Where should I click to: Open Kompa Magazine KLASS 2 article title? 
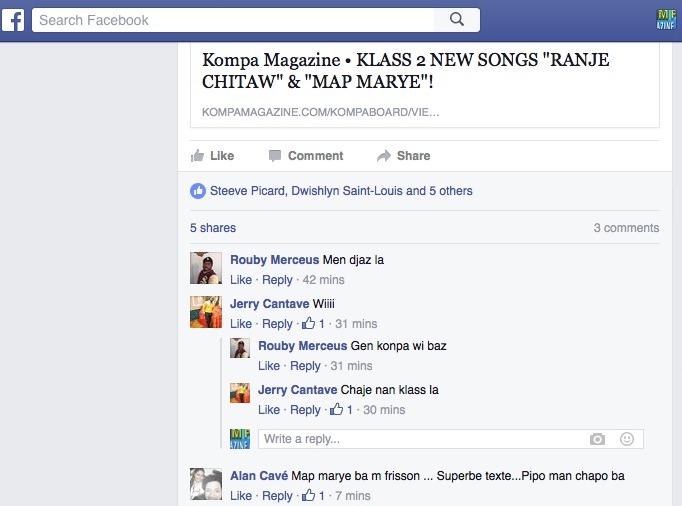coord(405,70)
